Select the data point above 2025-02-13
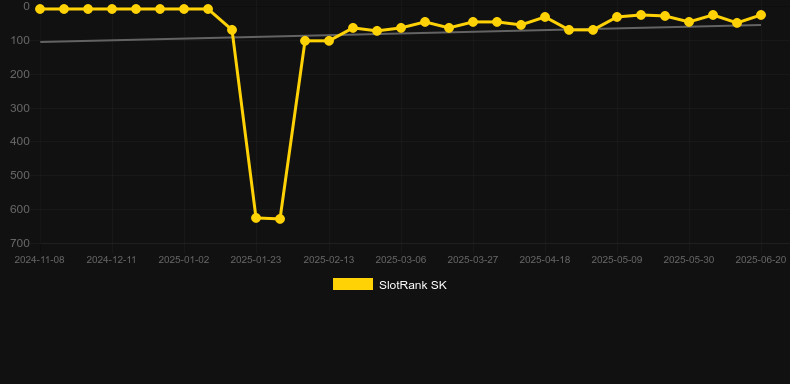Viewport: 790px width, 384px height. [329, 41]
